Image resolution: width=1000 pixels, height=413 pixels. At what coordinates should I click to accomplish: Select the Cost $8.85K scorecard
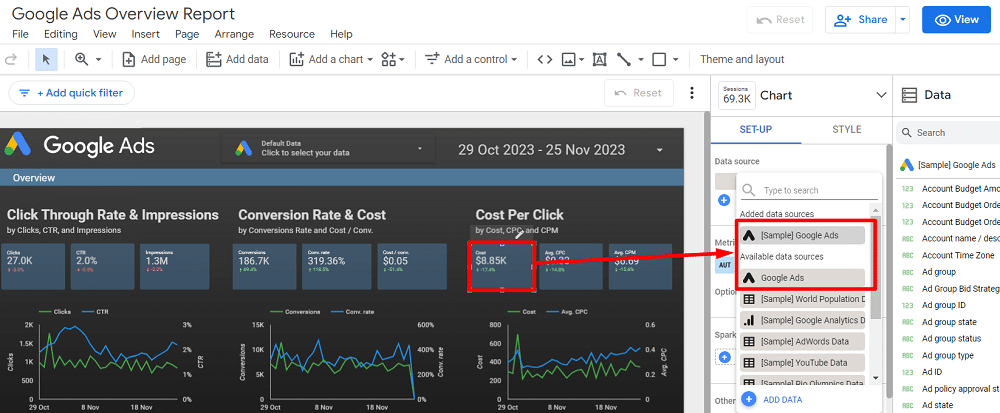pyautogui.click(x=501, y=266)
